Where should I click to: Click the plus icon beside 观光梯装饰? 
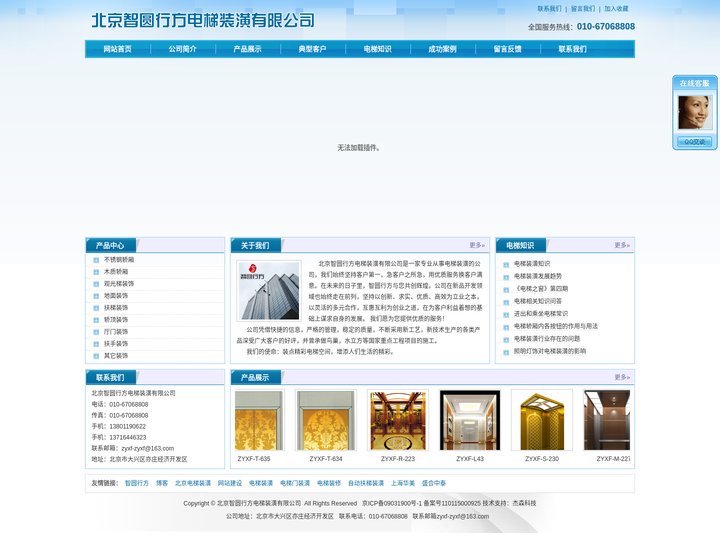point(96,284)
